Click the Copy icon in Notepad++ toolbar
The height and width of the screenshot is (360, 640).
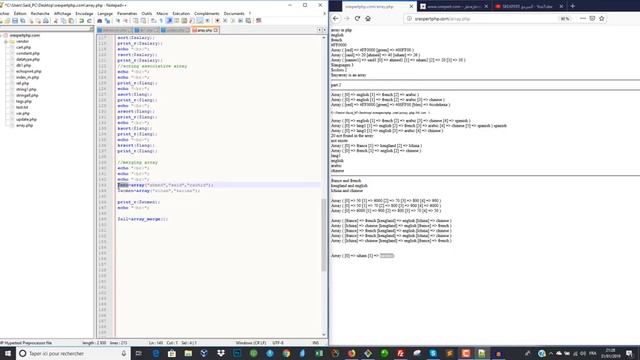(x=63, y=21)
